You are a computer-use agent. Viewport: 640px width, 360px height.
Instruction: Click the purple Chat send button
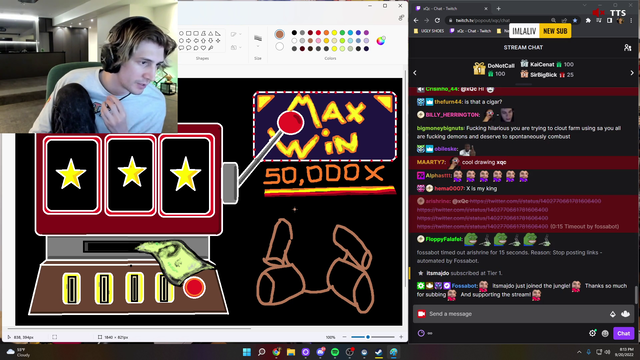tap(623, 333)
